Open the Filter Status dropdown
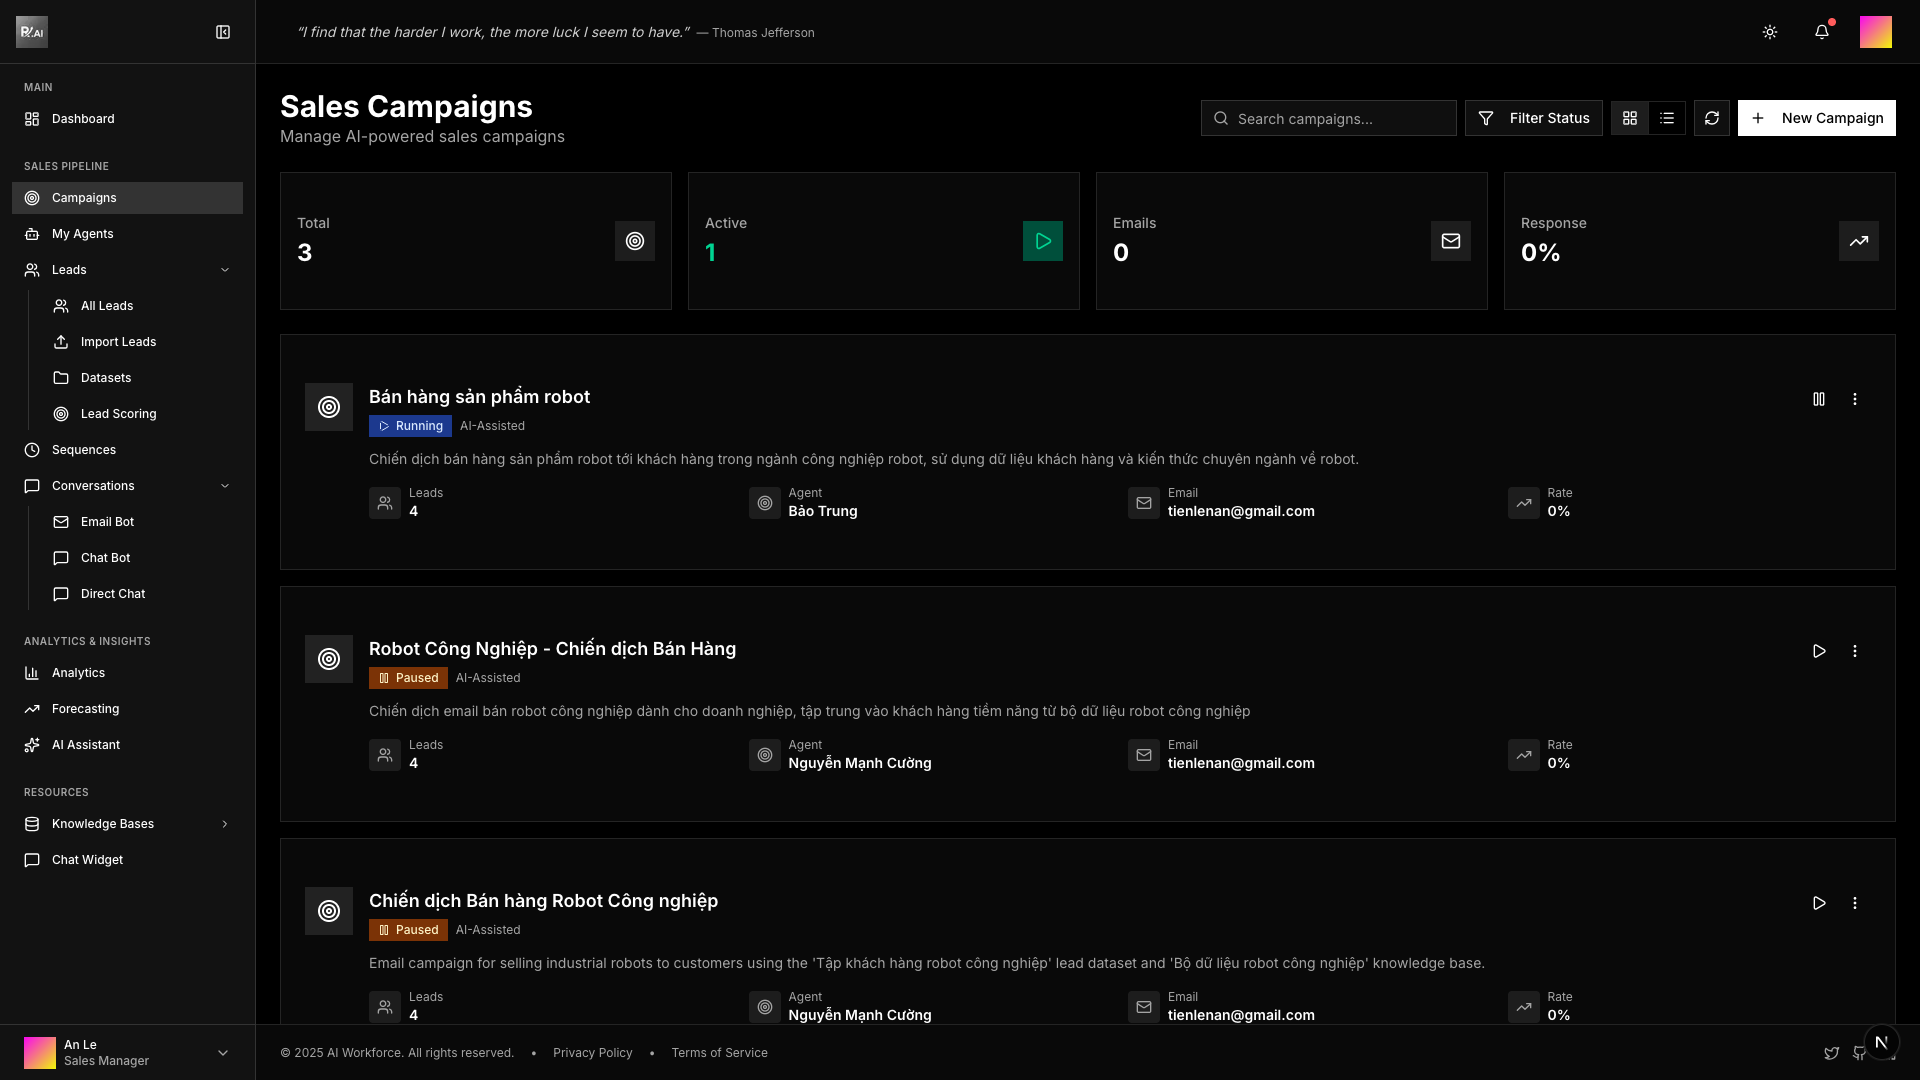The height and width of the screenshot is (1080, 1920). (x=1534, y=118)
